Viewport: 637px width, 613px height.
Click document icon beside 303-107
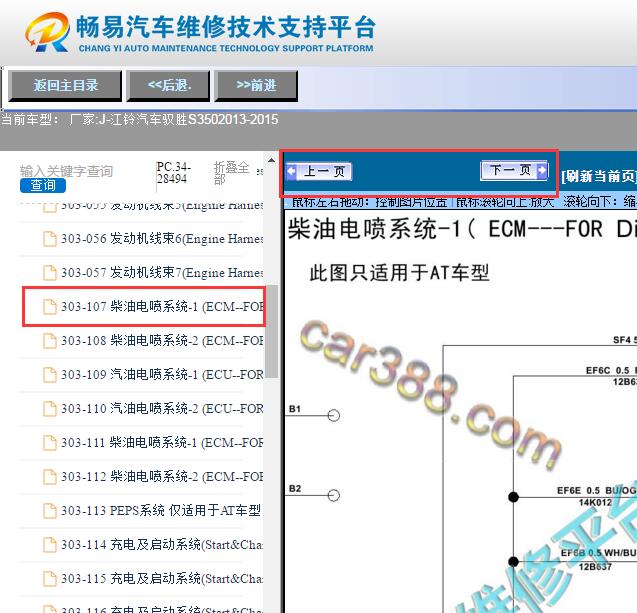(x=50, y=307)
